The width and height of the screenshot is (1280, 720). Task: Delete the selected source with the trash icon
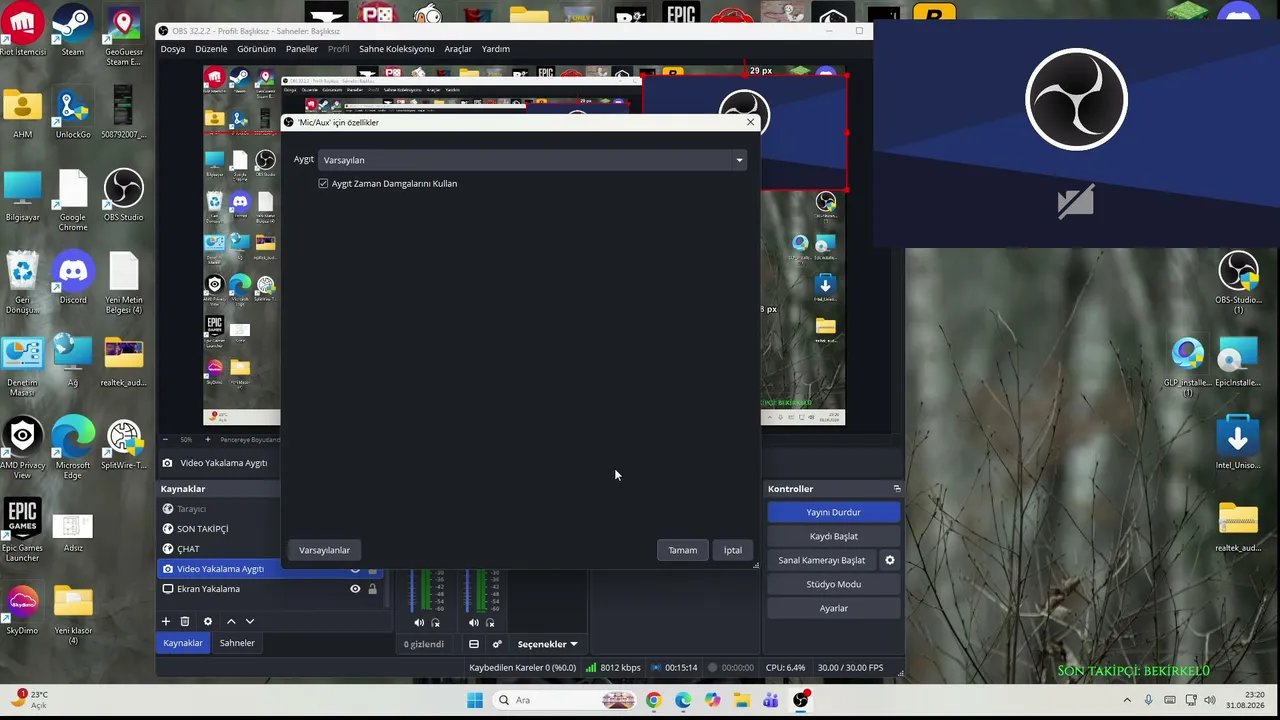click(185, 621)
